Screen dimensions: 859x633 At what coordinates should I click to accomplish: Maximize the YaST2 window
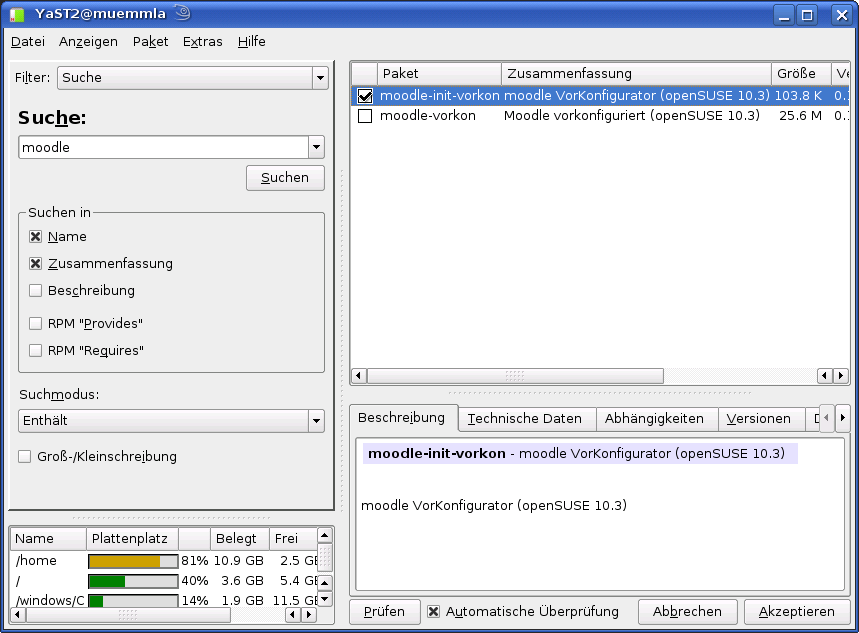(x=807, y=15)
